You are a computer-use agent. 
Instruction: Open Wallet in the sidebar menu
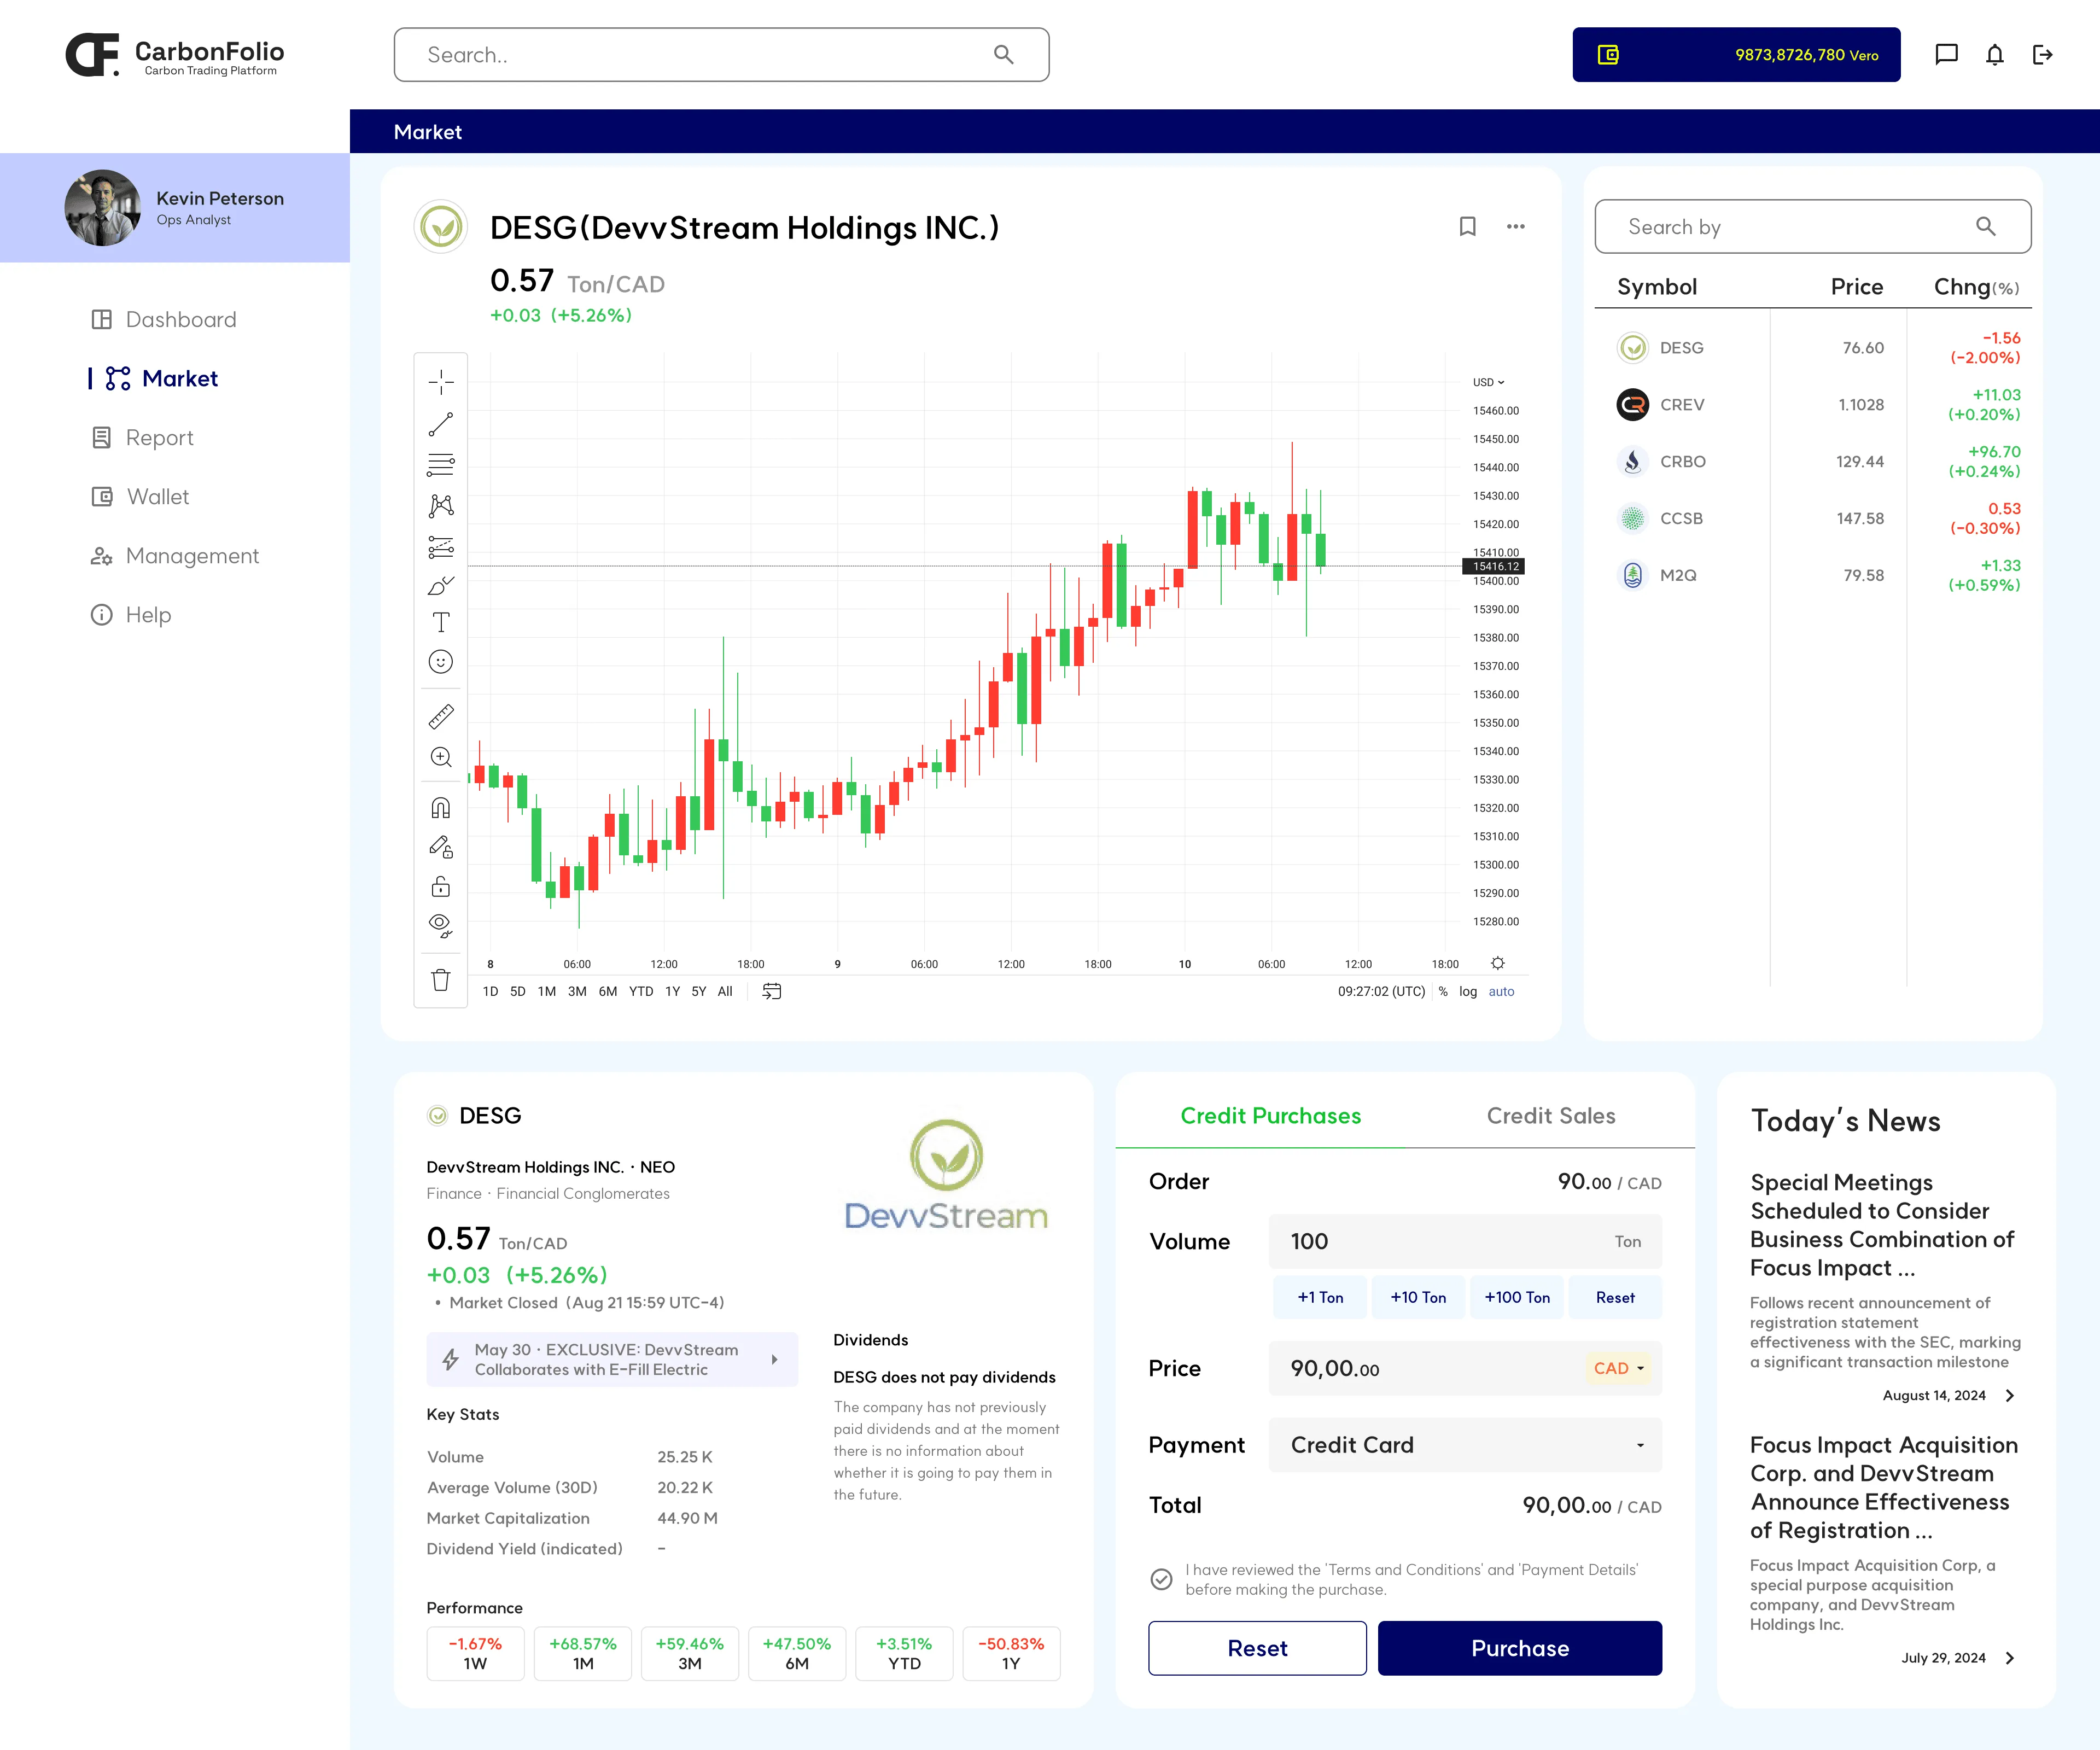157,497
